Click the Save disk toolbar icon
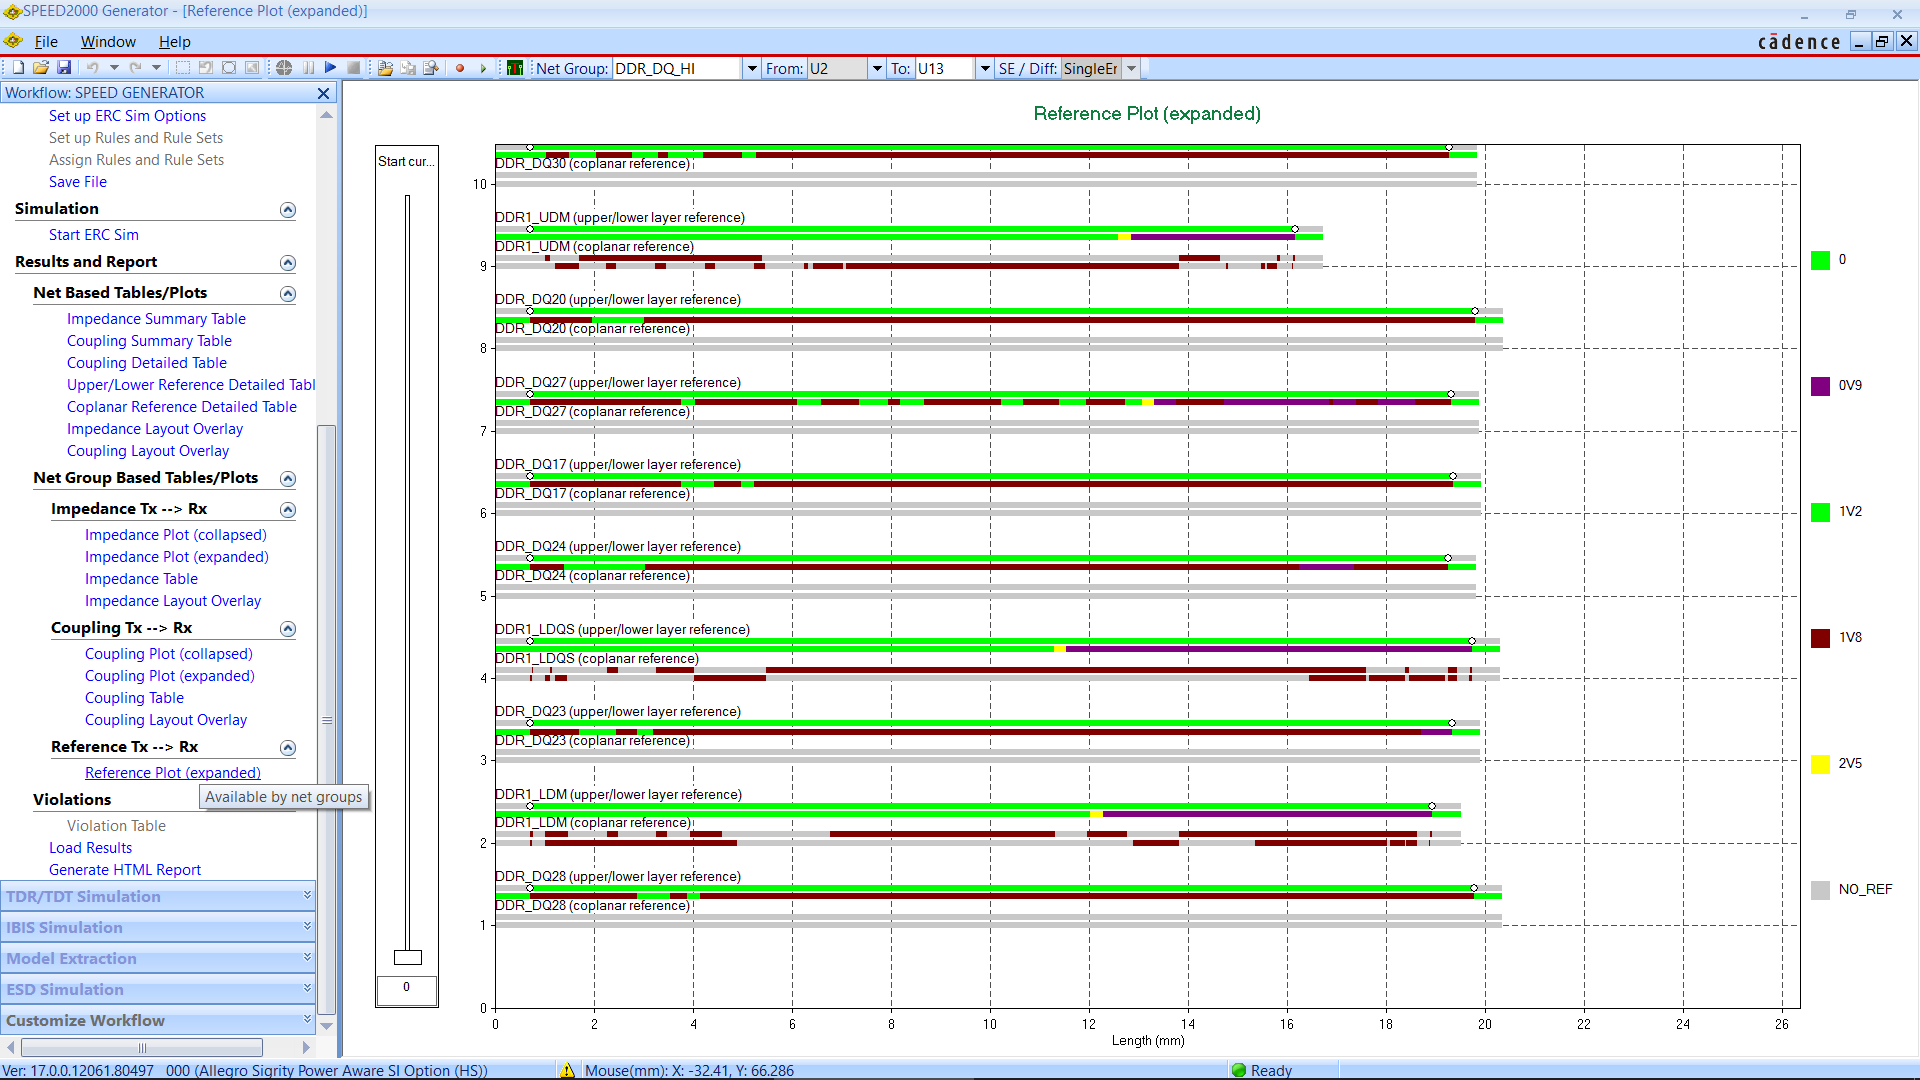This screenshot has height=1080, width=1920. [x=64, y=68]
